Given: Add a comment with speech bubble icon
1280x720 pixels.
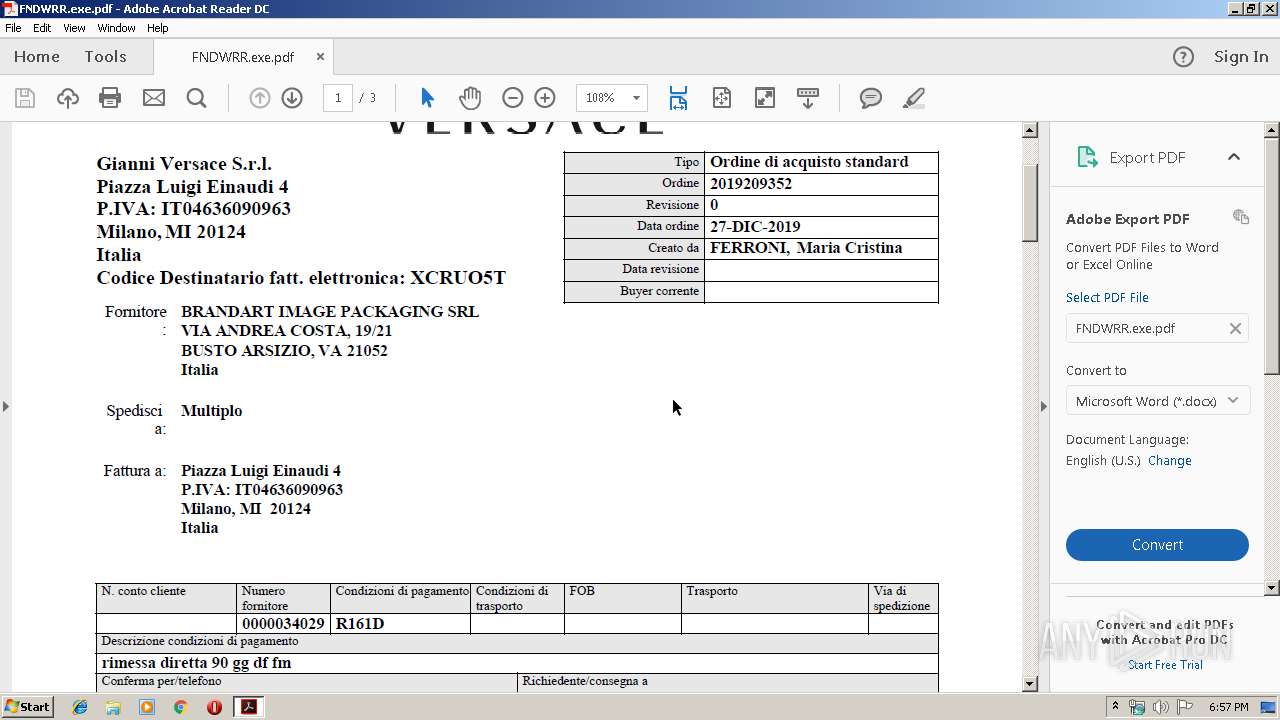Looking at the screenshot, I should tap(871, 98).
